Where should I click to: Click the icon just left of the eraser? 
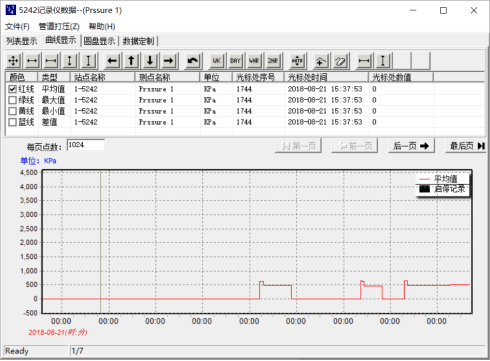tap(321, 61)
